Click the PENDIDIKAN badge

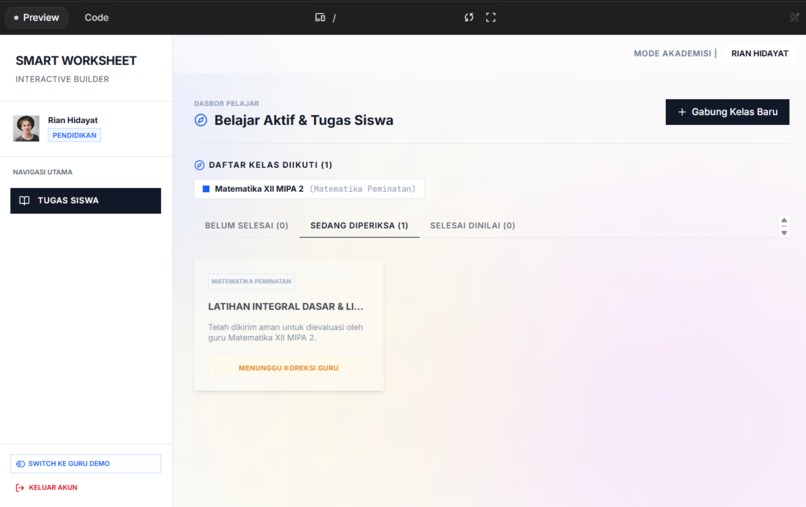click(75, 135)
